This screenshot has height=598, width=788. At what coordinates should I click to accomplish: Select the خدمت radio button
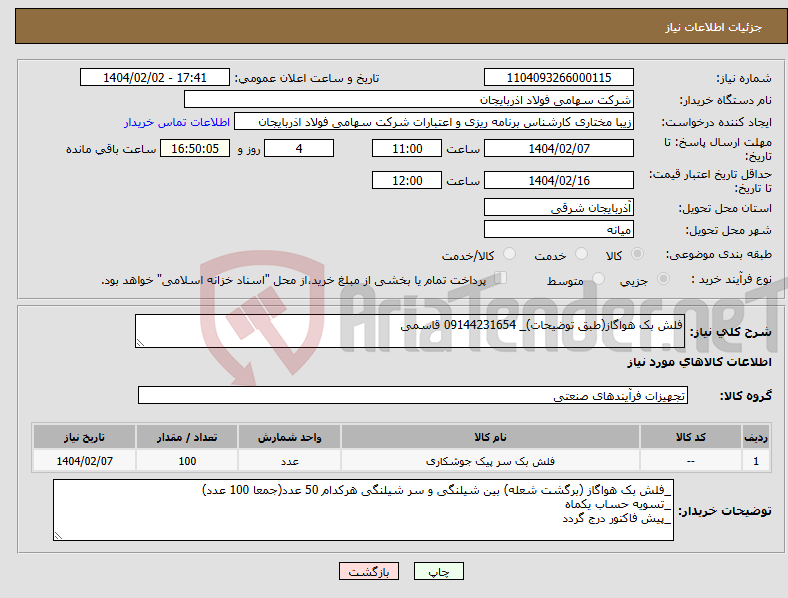581,254
